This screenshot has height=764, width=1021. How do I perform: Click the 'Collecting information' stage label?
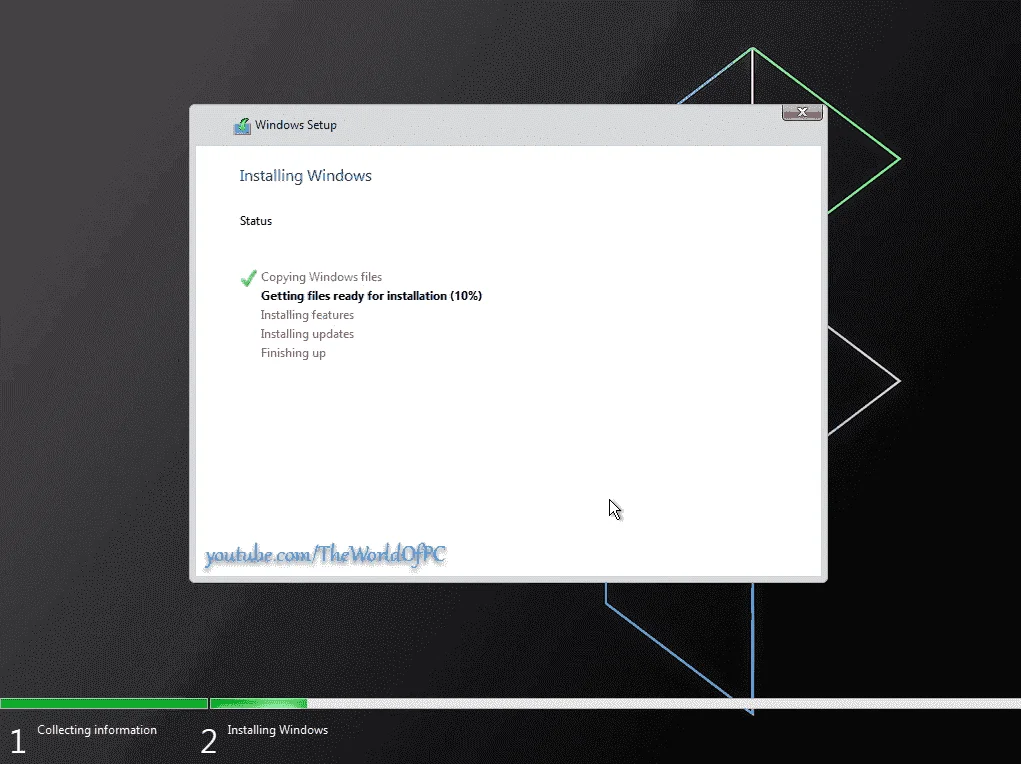[97, 730]
